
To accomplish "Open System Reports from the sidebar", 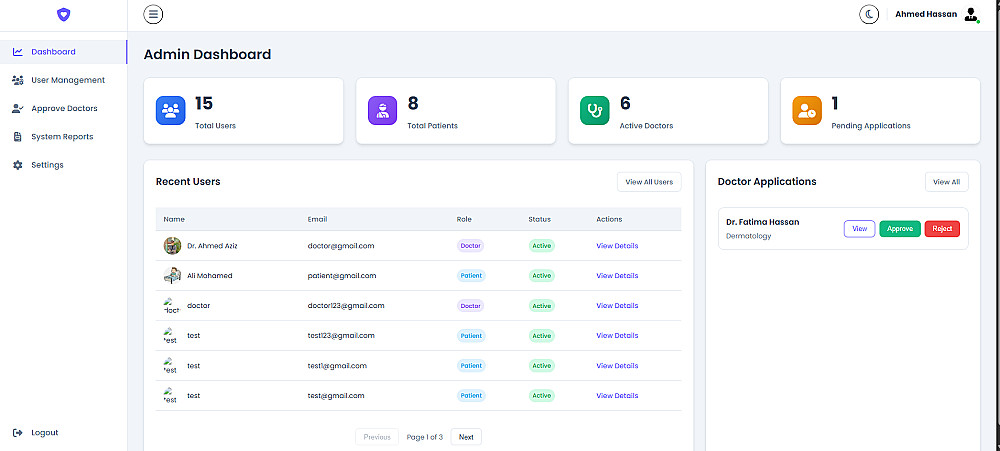I will point(64,137).
